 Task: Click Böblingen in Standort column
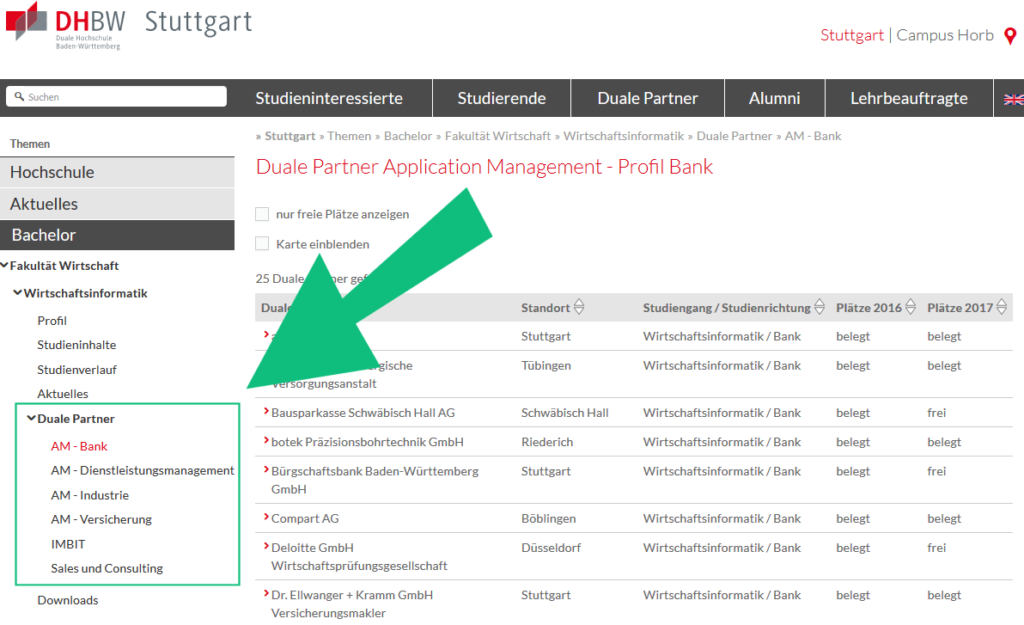click(549, 519)
